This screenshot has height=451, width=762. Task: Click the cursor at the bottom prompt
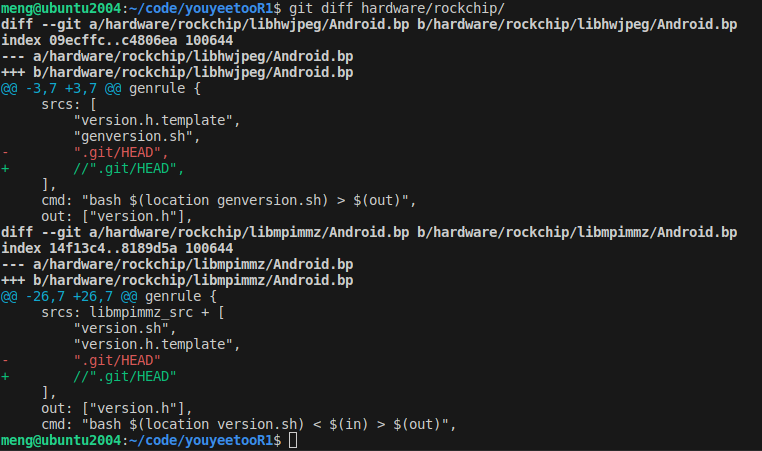(292, 441)
